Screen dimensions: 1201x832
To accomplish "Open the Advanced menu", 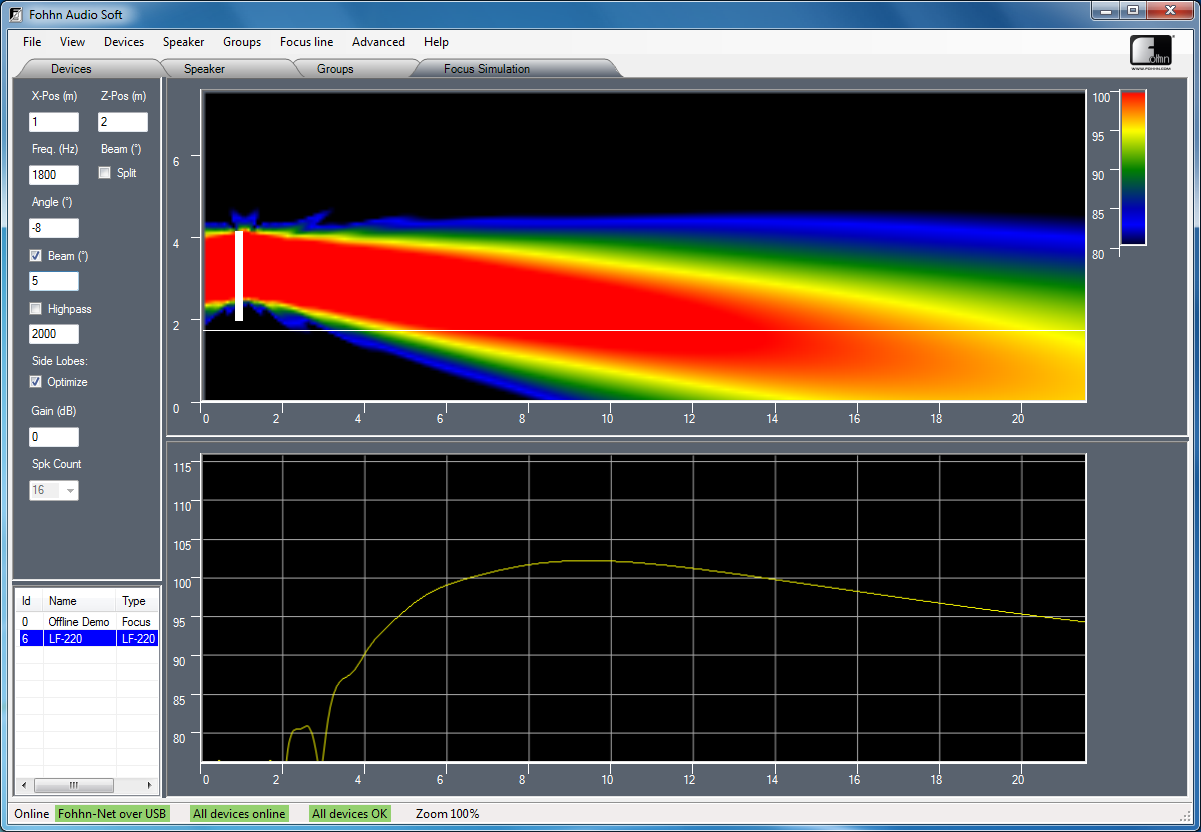I will (x=378, y=42).
